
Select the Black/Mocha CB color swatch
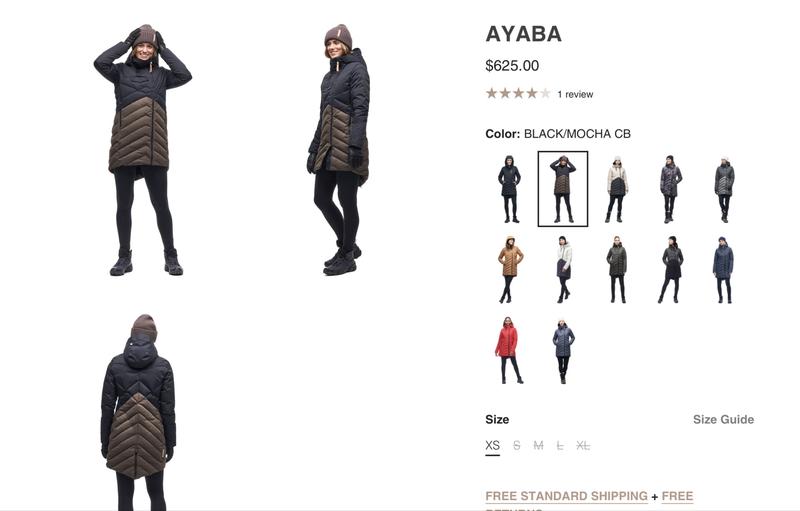(563, 189)
